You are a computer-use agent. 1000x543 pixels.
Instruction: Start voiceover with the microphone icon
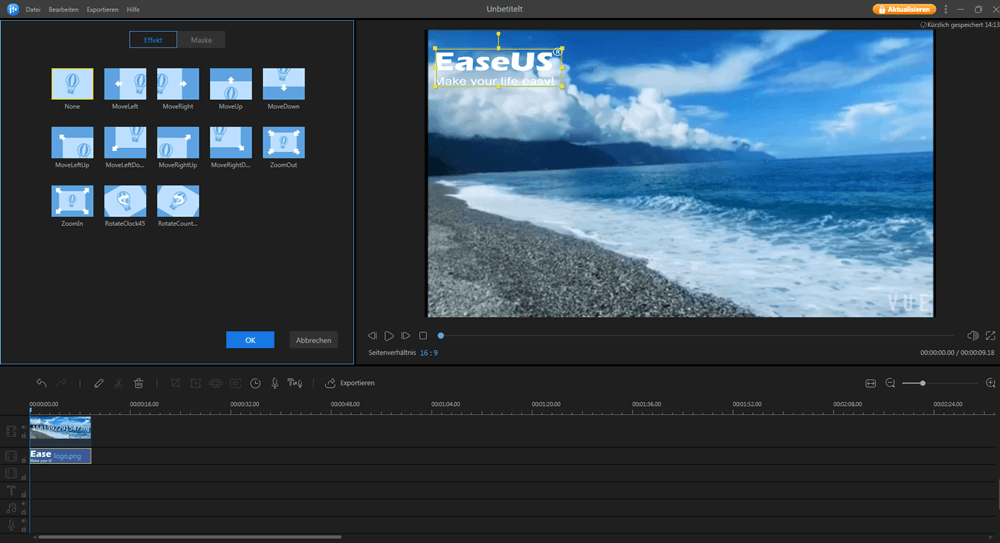[275, 383]
